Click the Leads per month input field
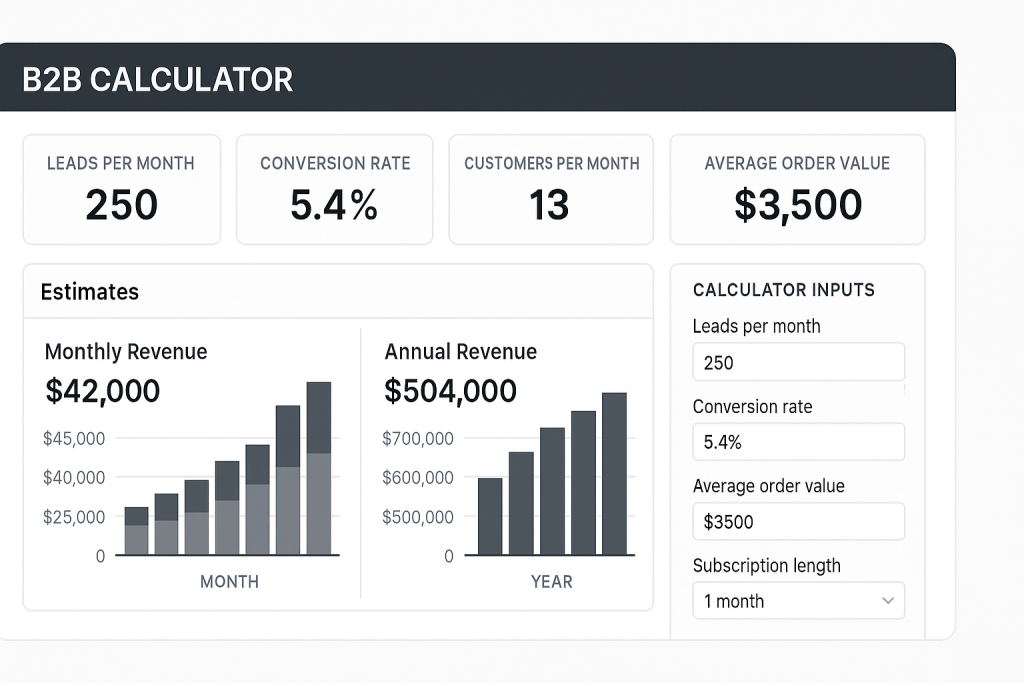 (798, 362)
